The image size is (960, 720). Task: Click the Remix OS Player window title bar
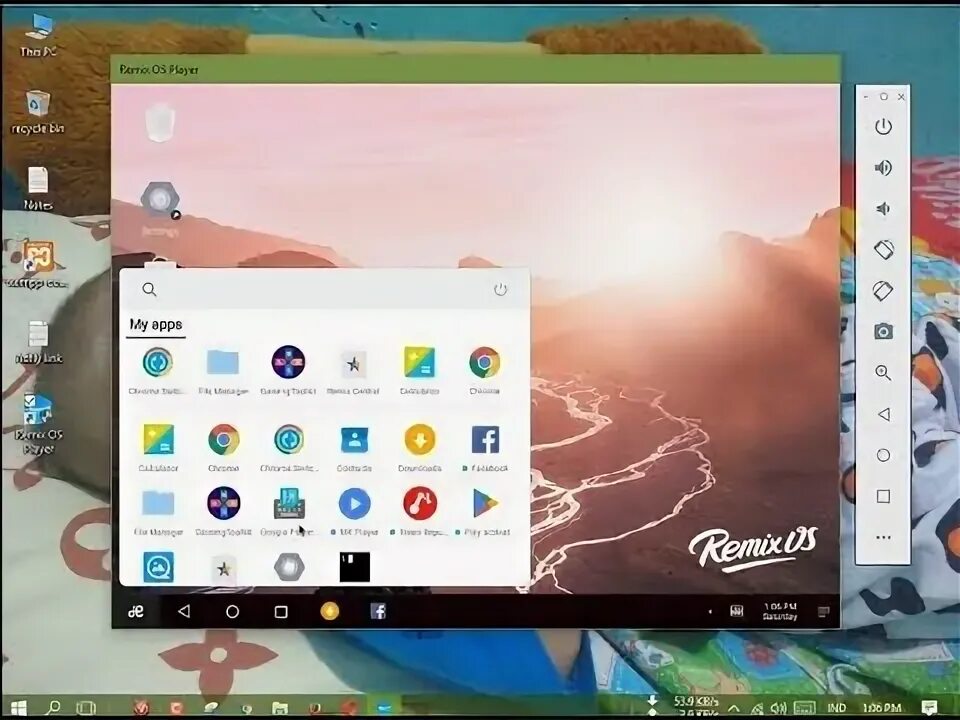pyautogui.click(x=475, y=69)
